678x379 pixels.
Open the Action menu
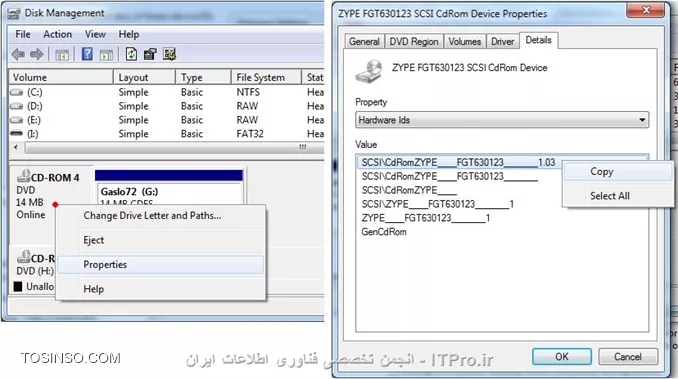click(x=58, y=34)
